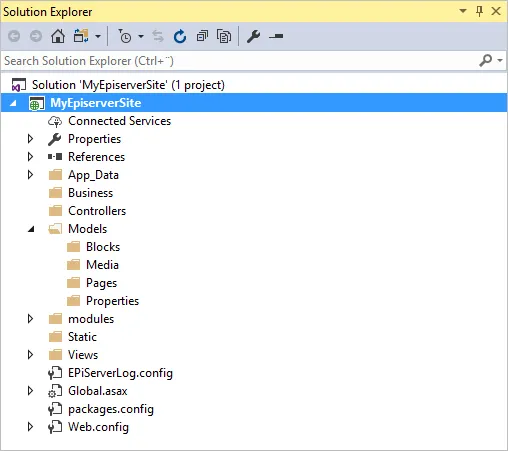This screenshot has width=508, height=451.
Task: Collapse the Models folder
Action: 31,229
